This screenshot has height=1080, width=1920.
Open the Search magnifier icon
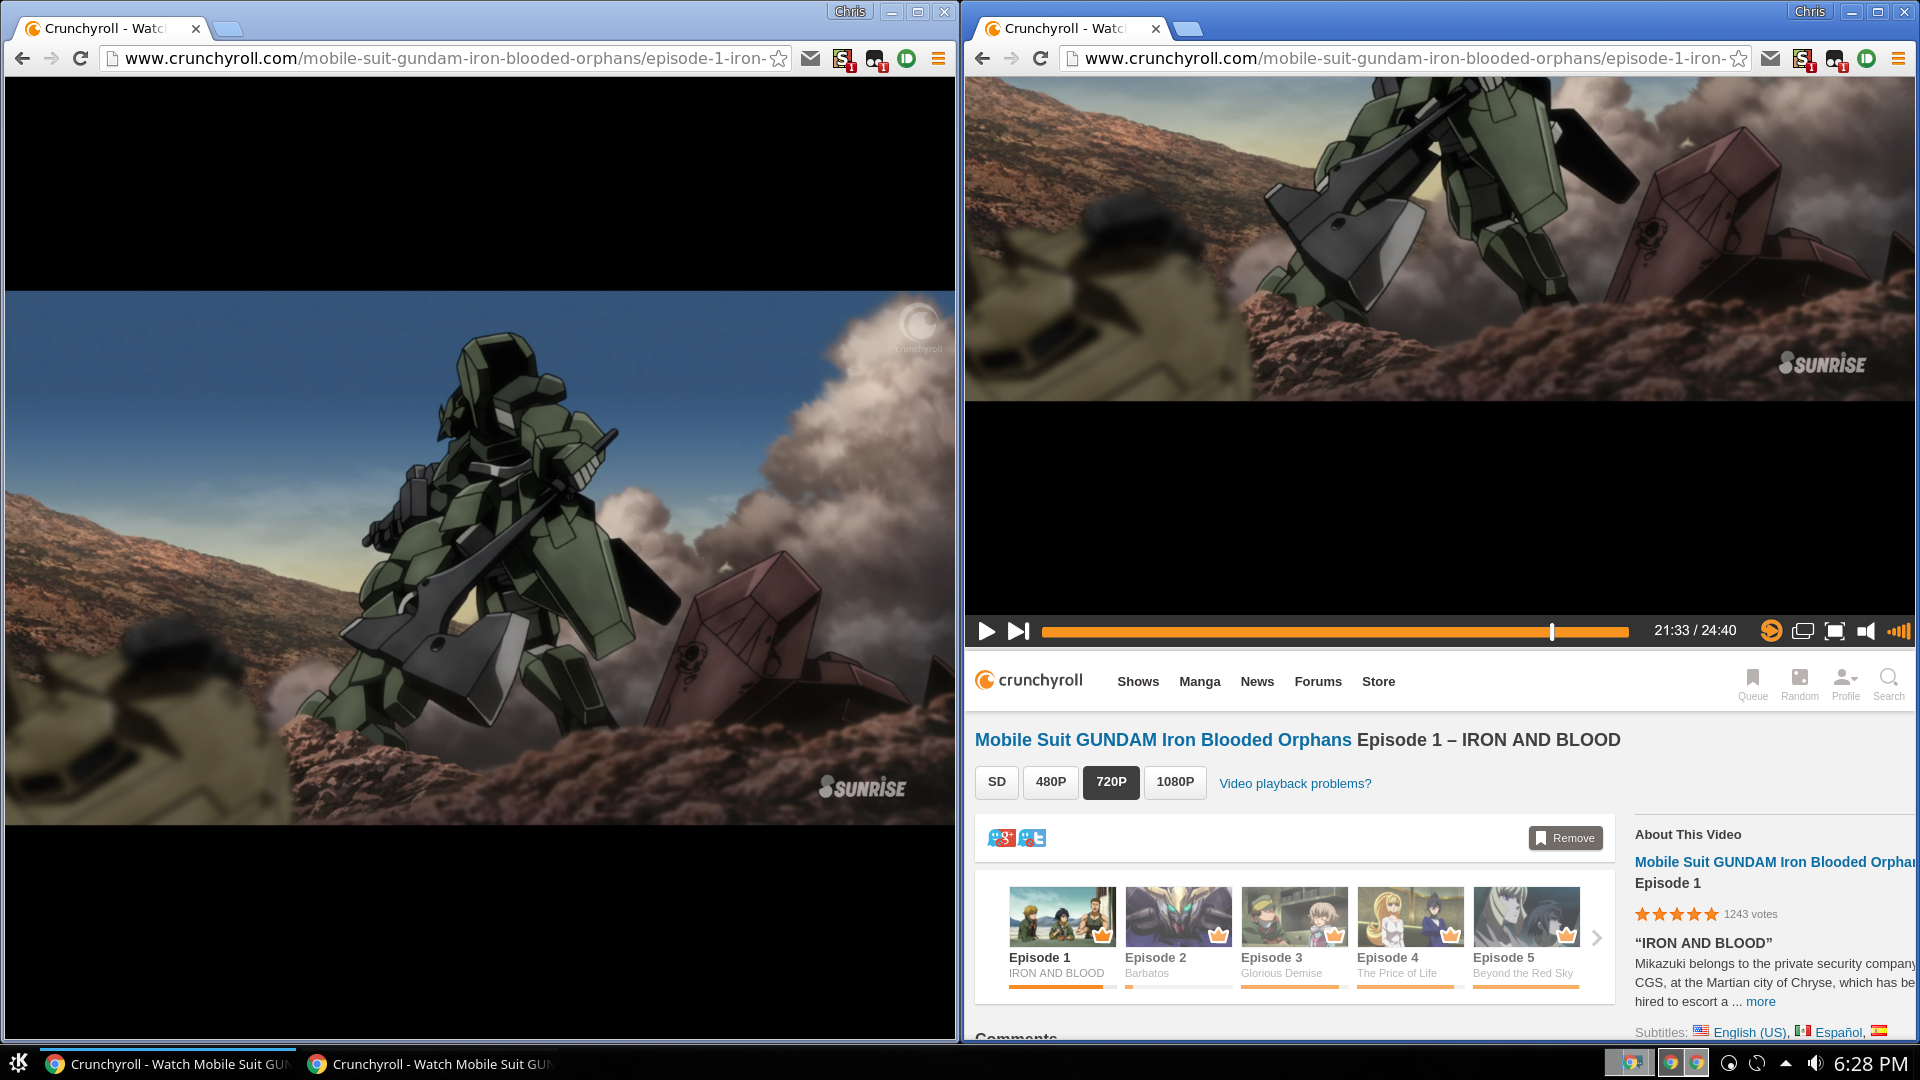click(x=1888, y=678)
